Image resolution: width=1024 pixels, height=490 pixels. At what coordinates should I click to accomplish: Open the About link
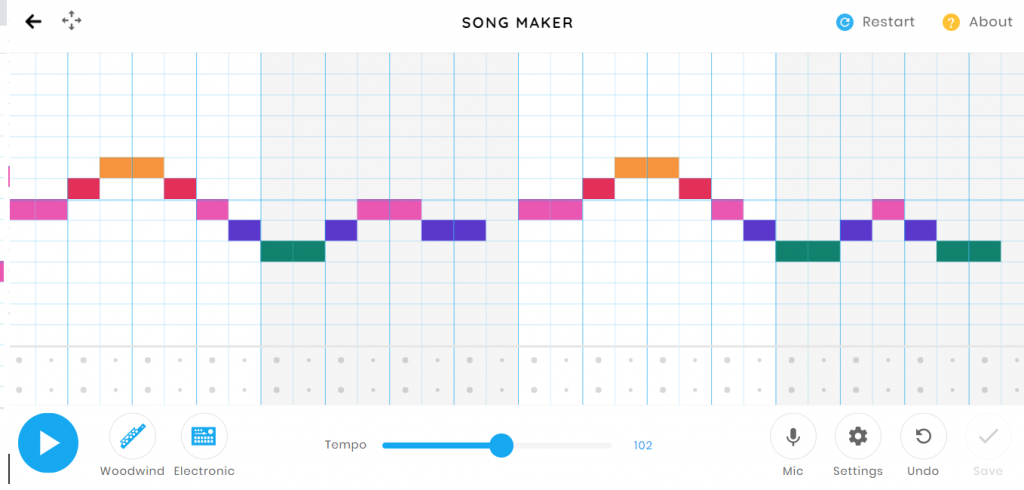[x=978, y=22]
